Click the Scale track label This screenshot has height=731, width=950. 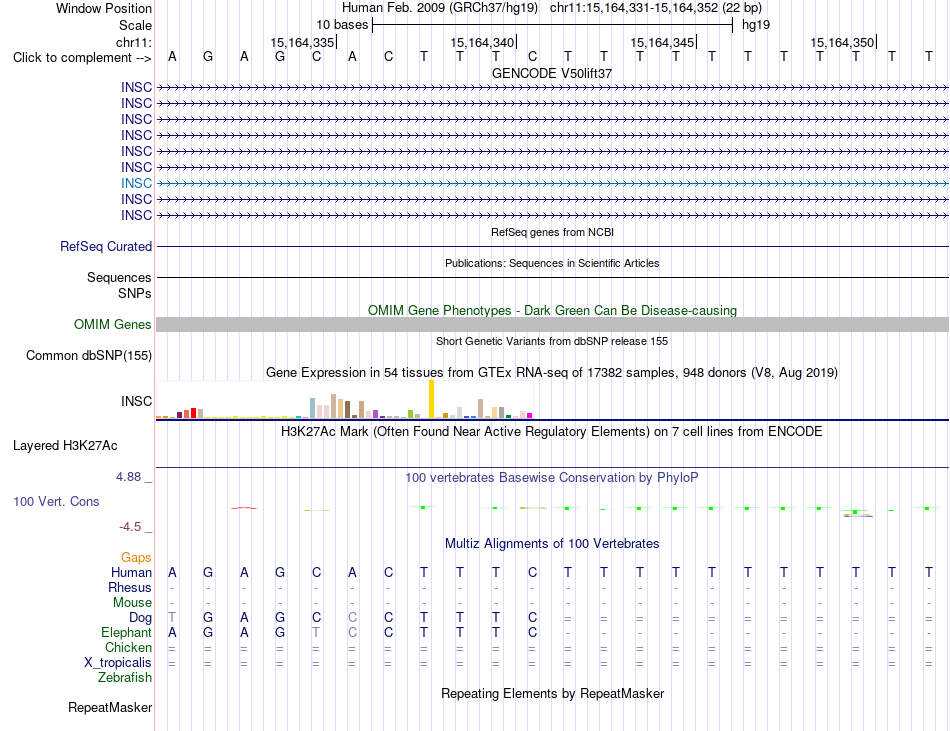tap(135, 25)
